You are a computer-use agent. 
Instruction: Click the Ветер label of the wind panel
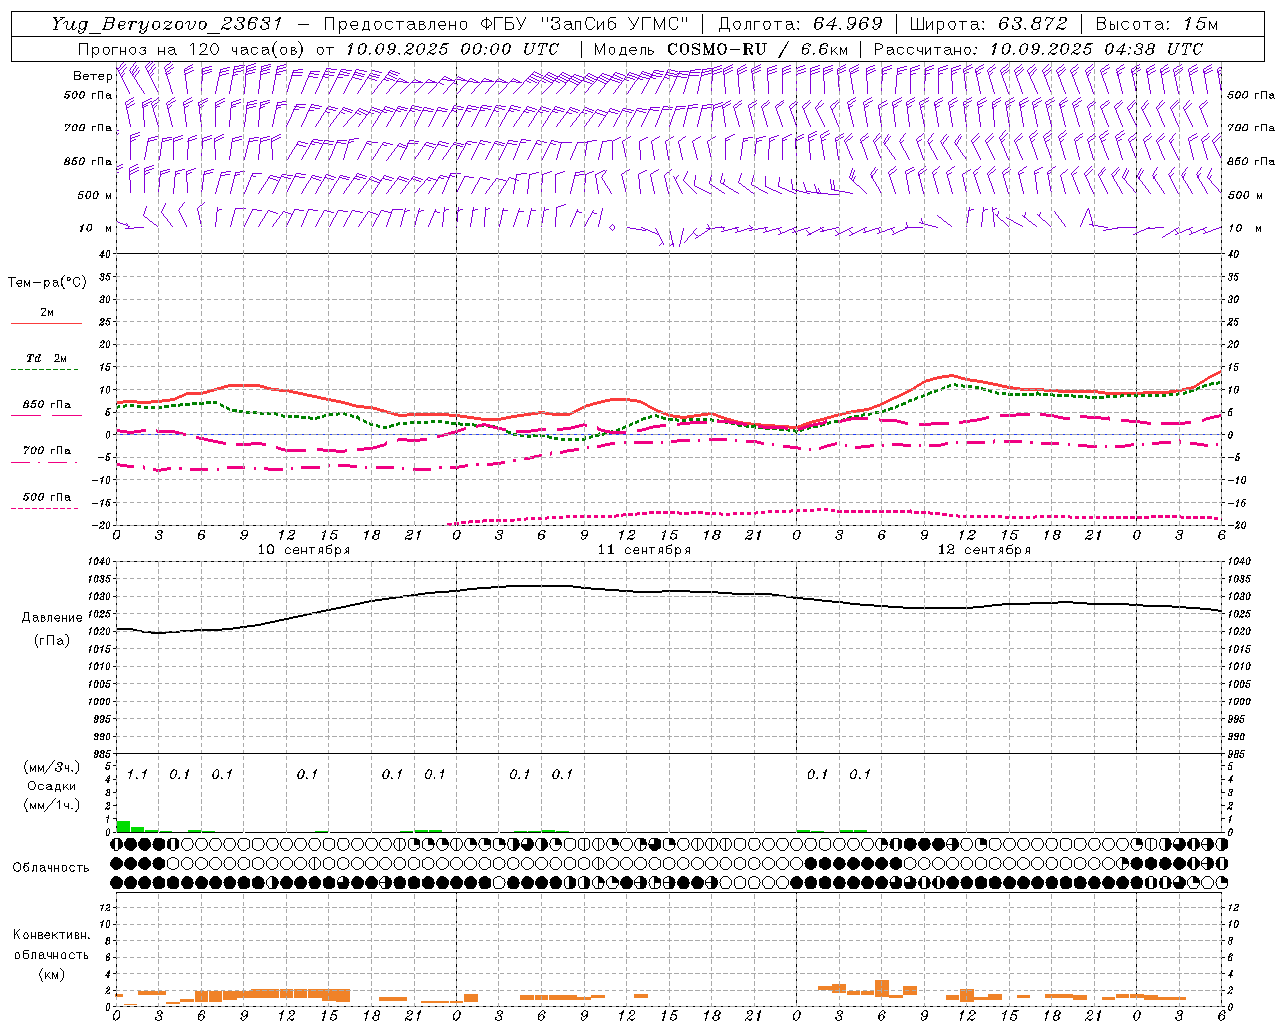coord(92,76)
